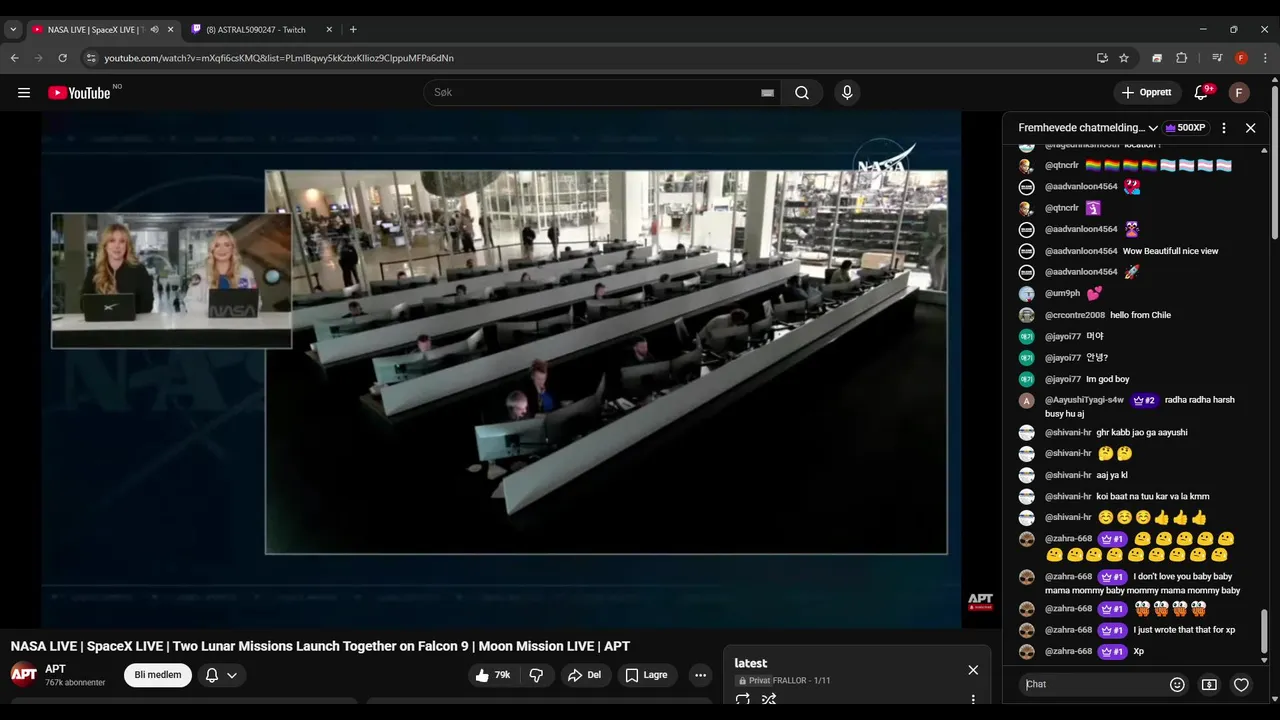Close the ASTRAL5090247 Twitch tab
This screenshot has width=1280, height=720.
coord(329,30)
